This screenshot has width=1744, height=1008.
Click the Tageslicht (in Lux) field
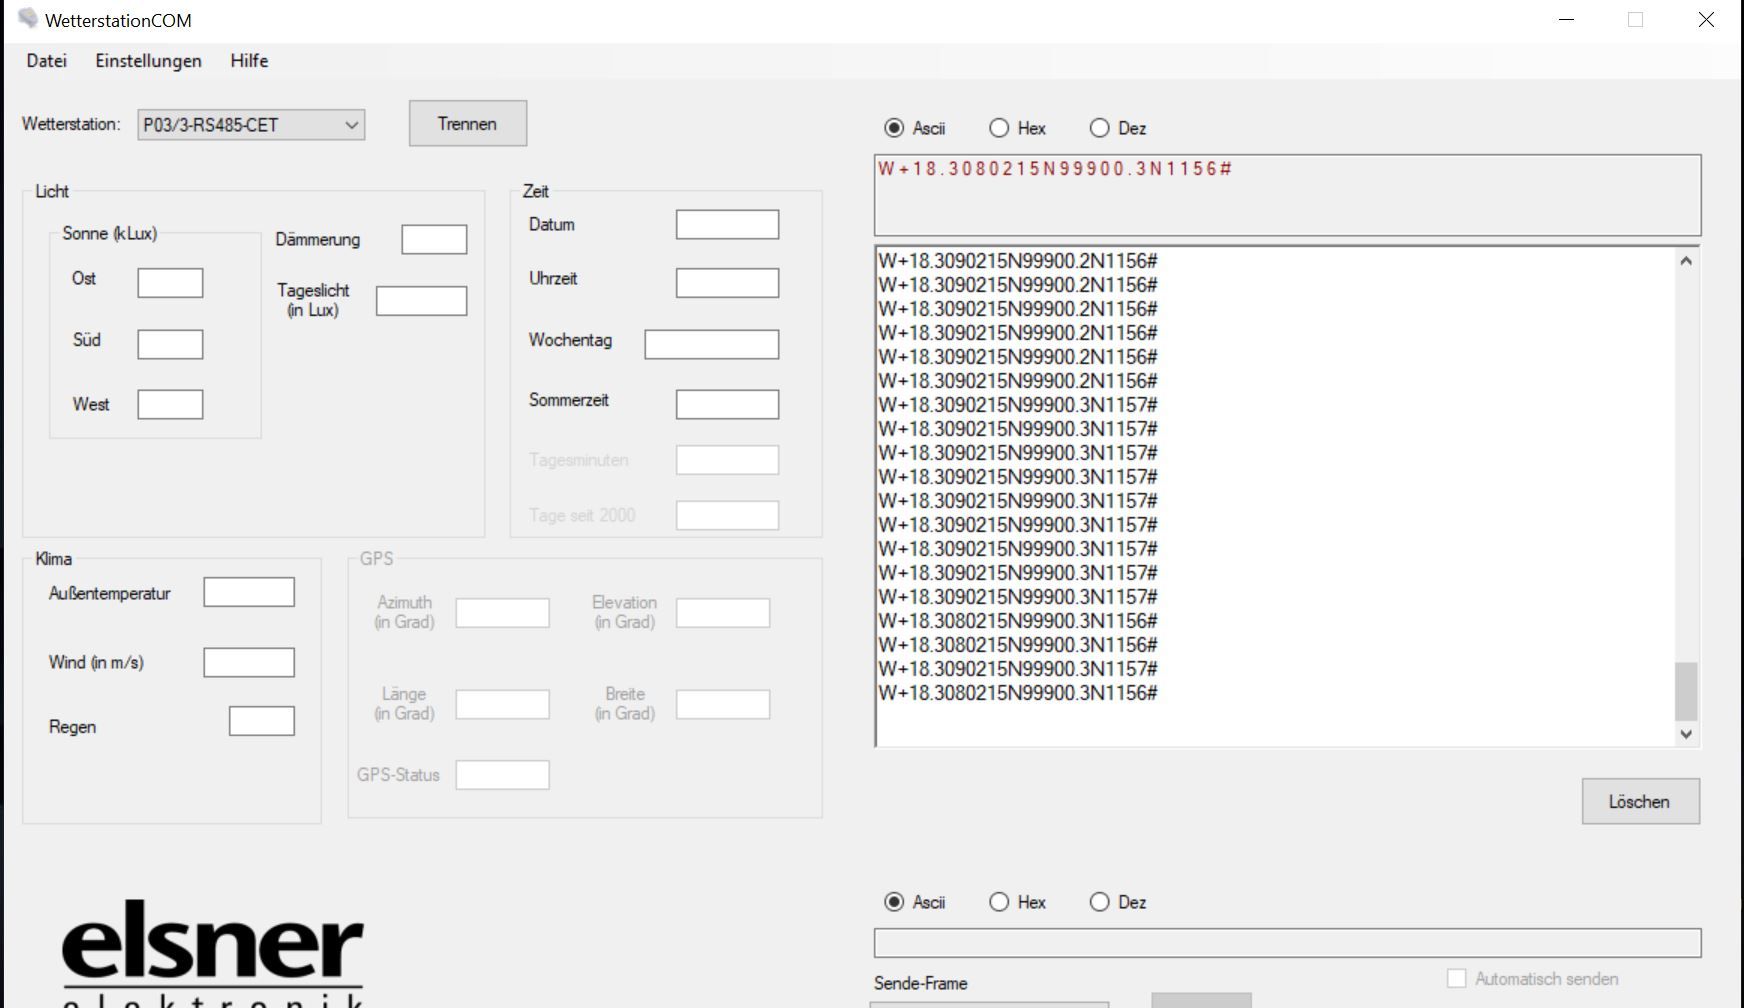click(x=421, y=301)
